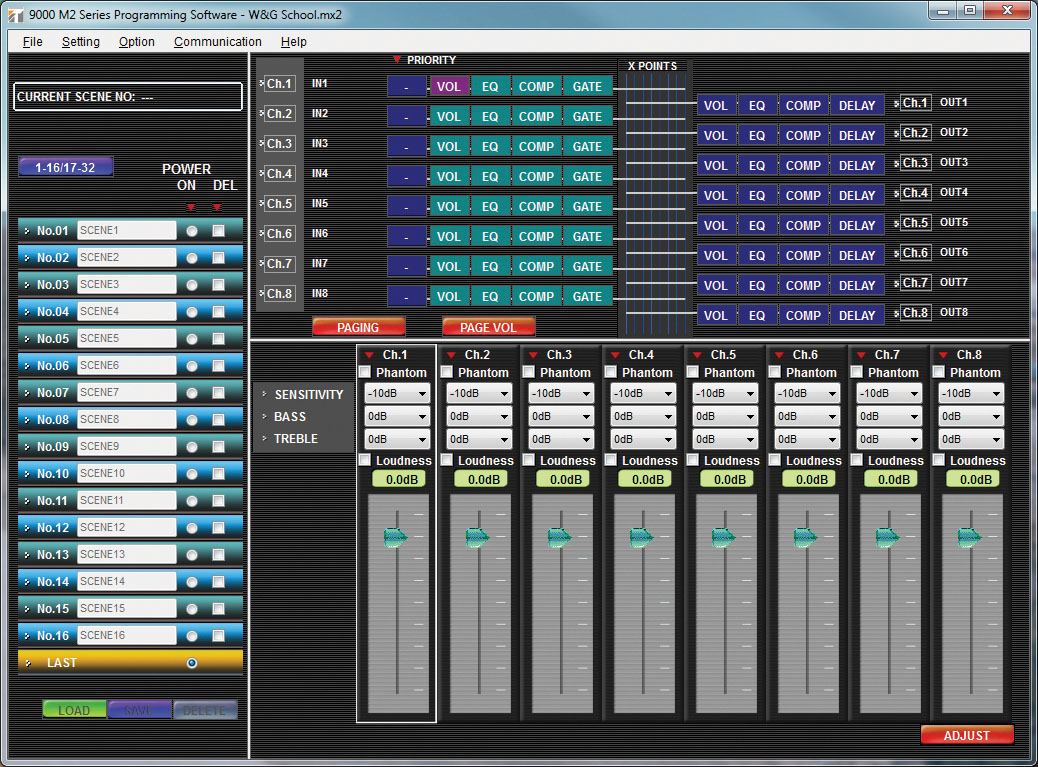Viewport: 1038px width, 767px height.
Task: Click the priority block for input Ch.2
Action: click(406, 117)
